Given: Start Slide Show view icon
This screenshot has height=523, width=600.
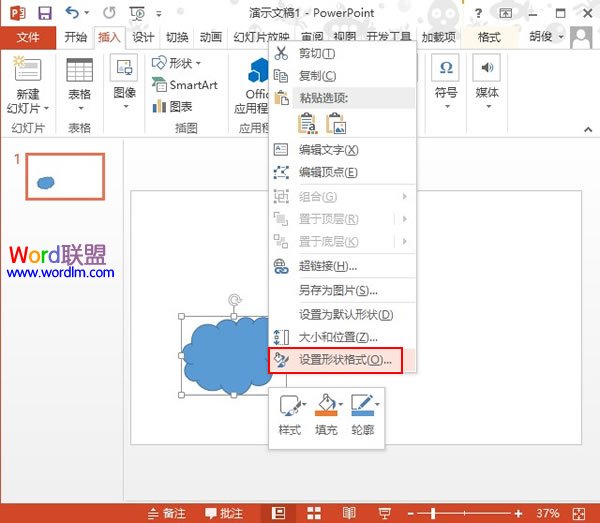Looking at the screenshot, I should 385,513.
